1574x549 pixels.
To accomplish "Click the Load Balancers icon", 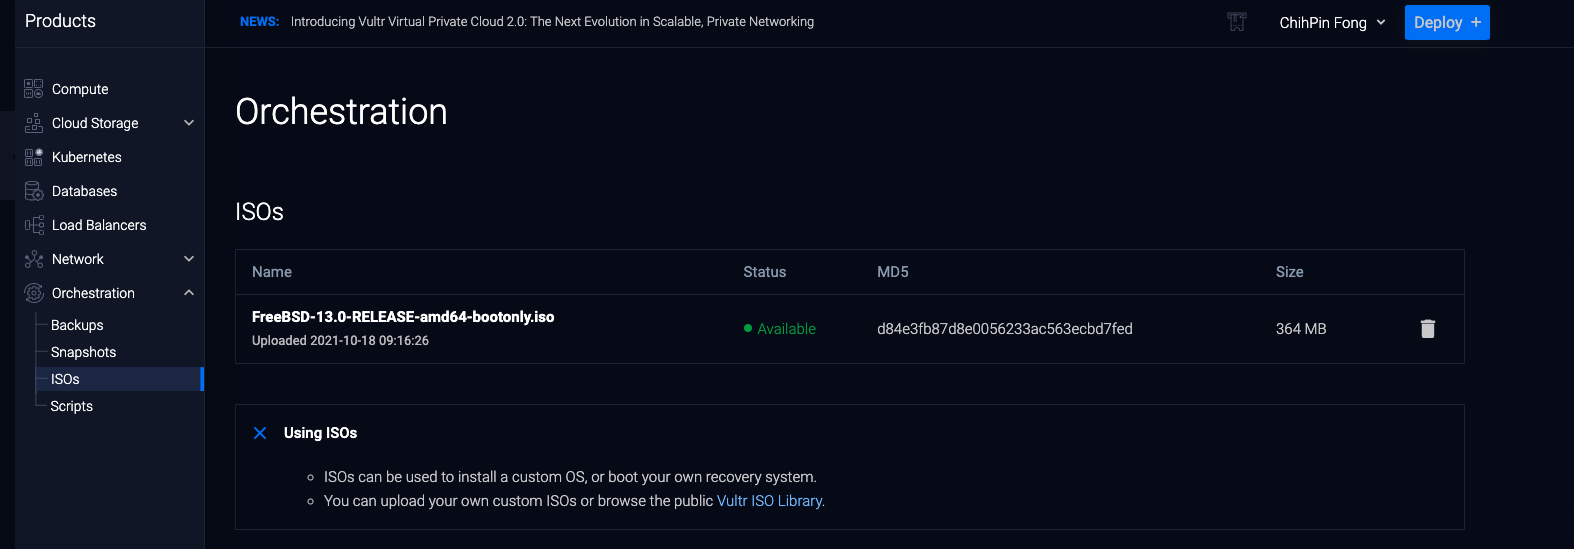I will [34, 225].
